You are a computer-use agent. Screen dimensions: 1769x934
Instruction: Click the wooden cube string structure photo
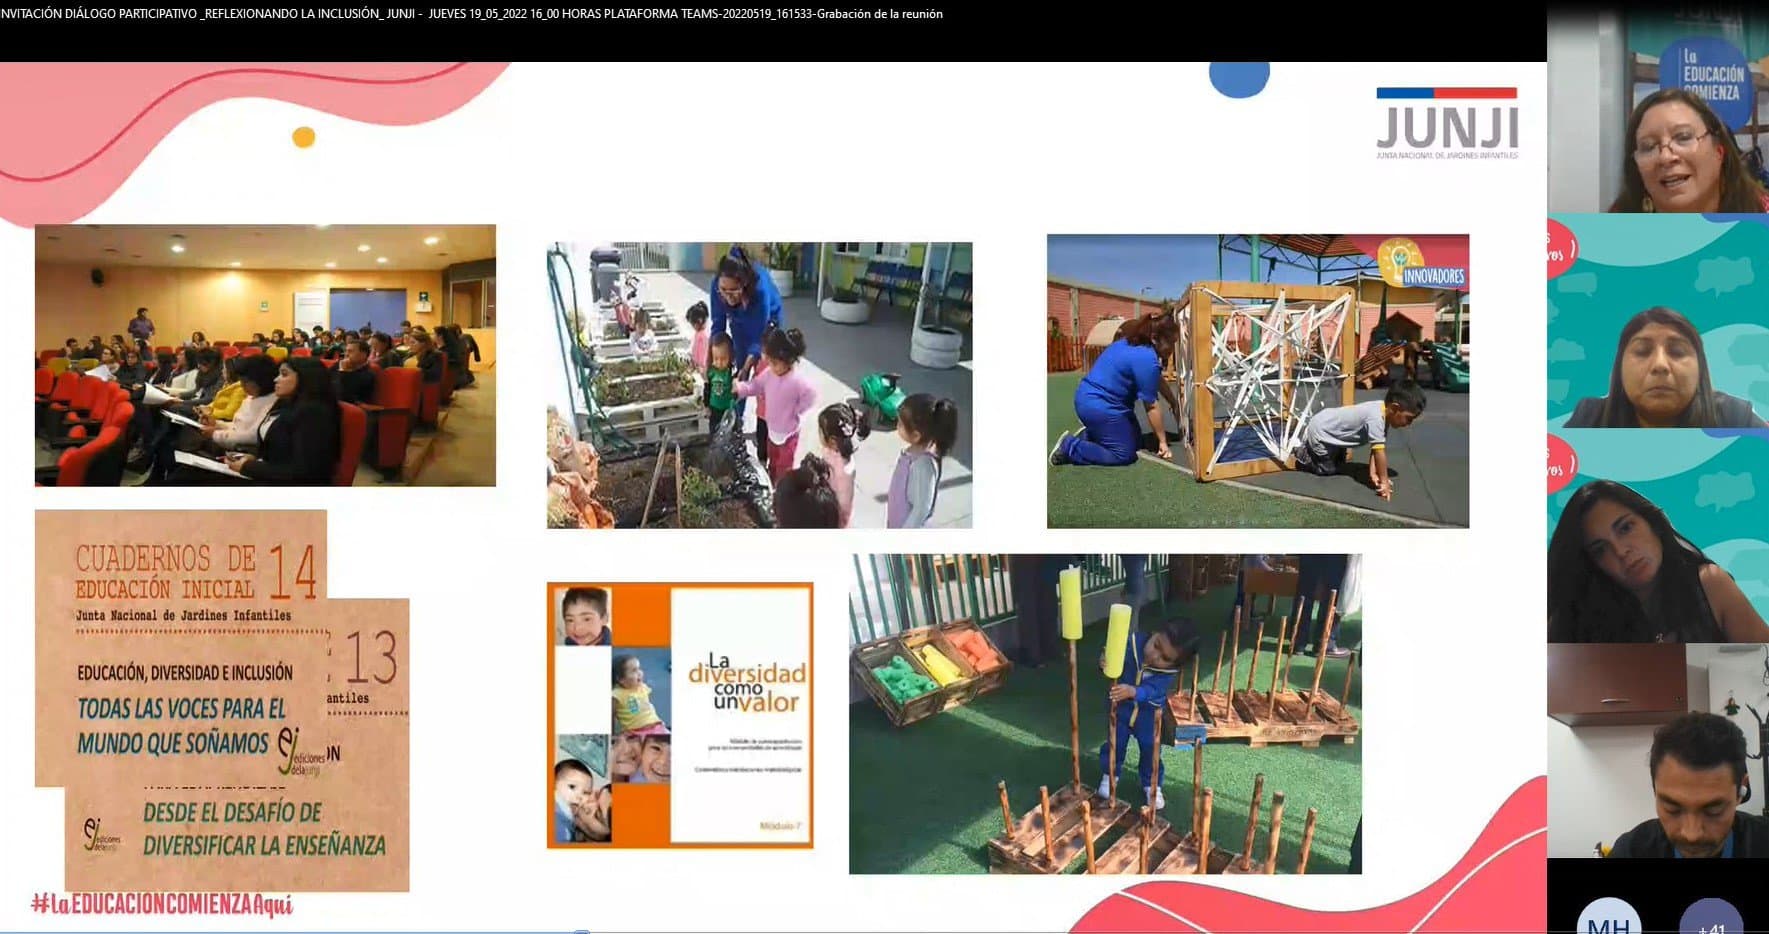[1257, 381]
